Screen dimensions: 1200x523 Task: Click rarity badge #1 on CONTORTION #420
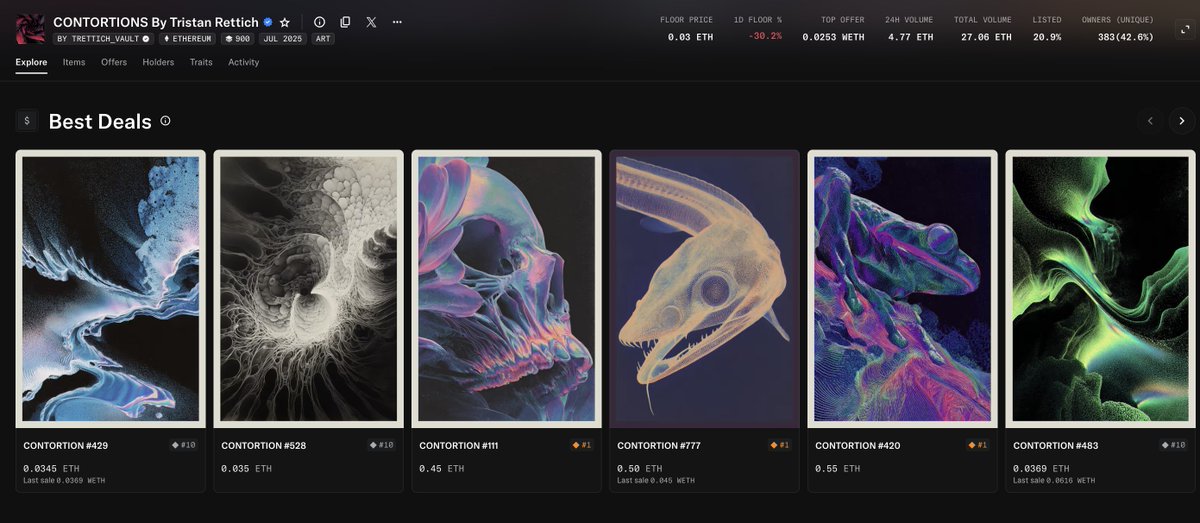[978, 445]
